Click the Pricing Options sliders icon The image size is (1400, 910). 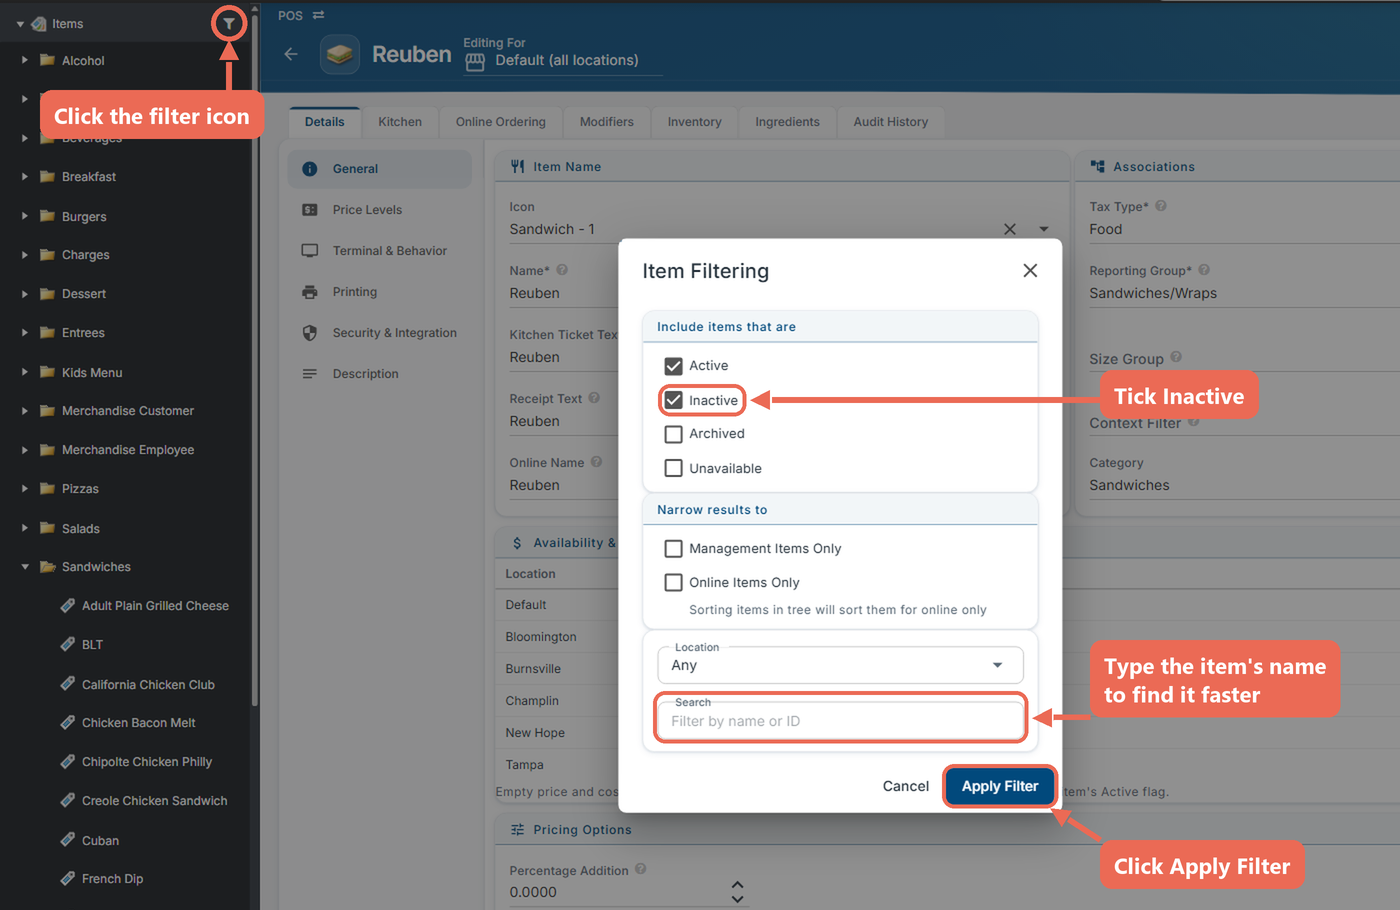click(x=517, y=830)
